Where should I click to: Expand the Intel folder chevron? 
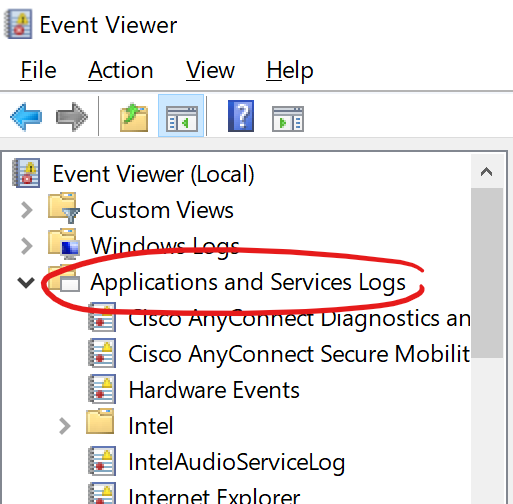pyautogui.click(x=65, y=426)
